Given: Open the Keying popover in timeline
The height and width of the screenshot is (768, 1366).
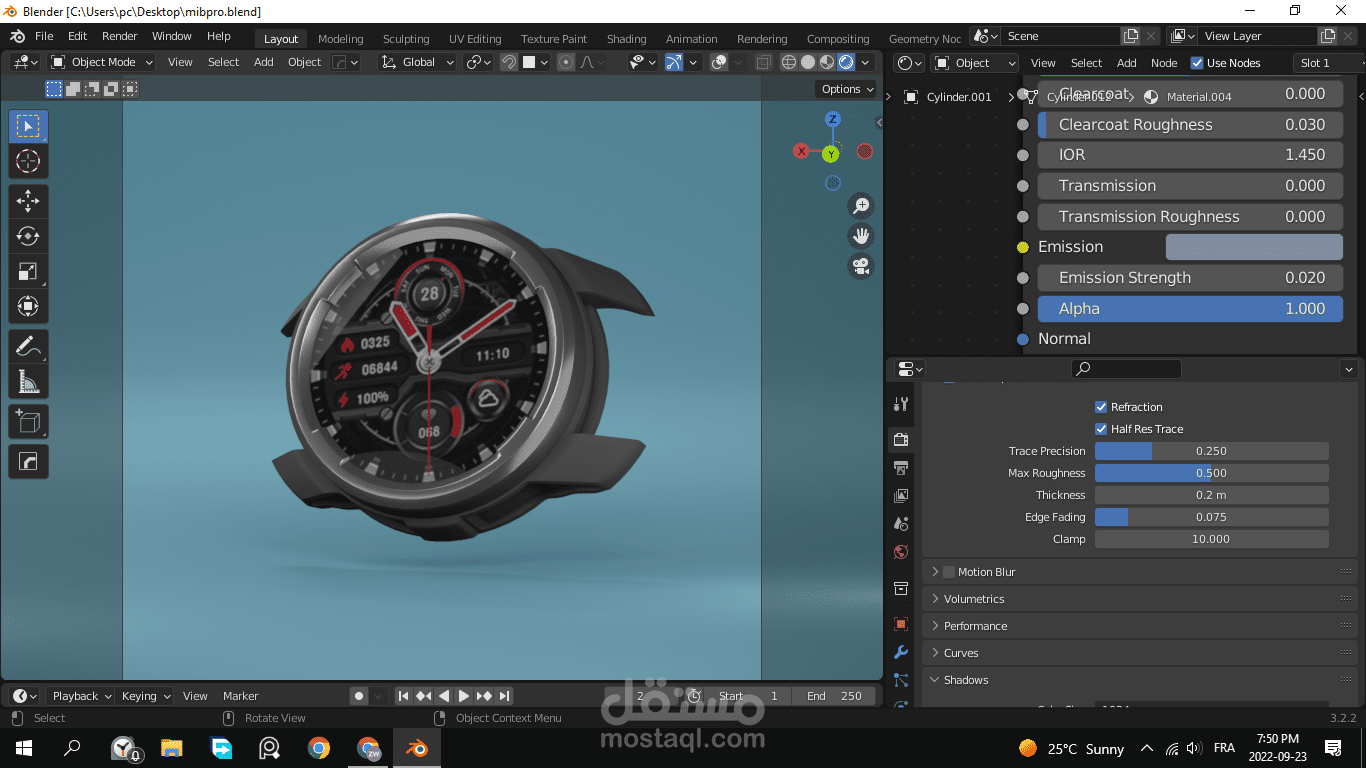Looking at the screenshot, I should pyautogui.click(x=145, y=696).
